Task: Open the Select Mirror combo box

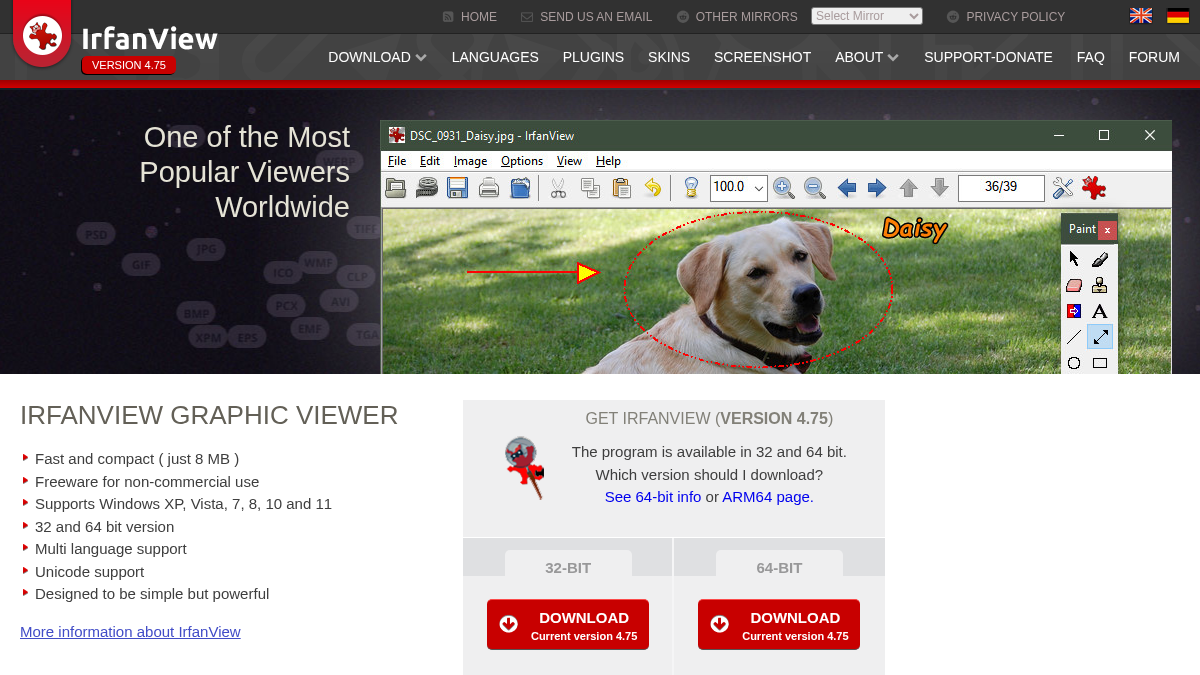Action: pyautogui.click(x=867, y=16)
